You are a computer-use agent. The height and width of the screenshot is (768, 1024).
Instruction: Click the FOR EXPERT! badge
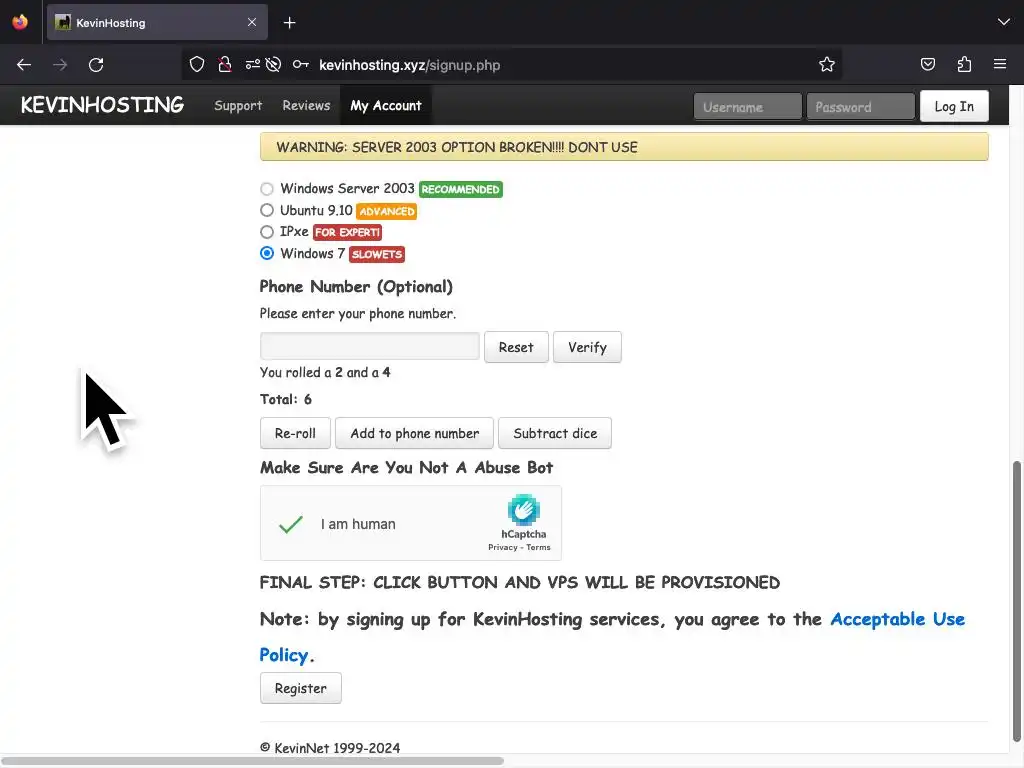(x=347, y=232)
